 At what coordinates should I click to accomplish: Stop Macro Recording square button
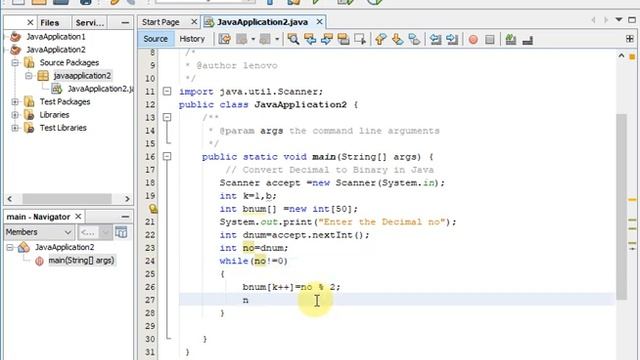click(490, 40)
